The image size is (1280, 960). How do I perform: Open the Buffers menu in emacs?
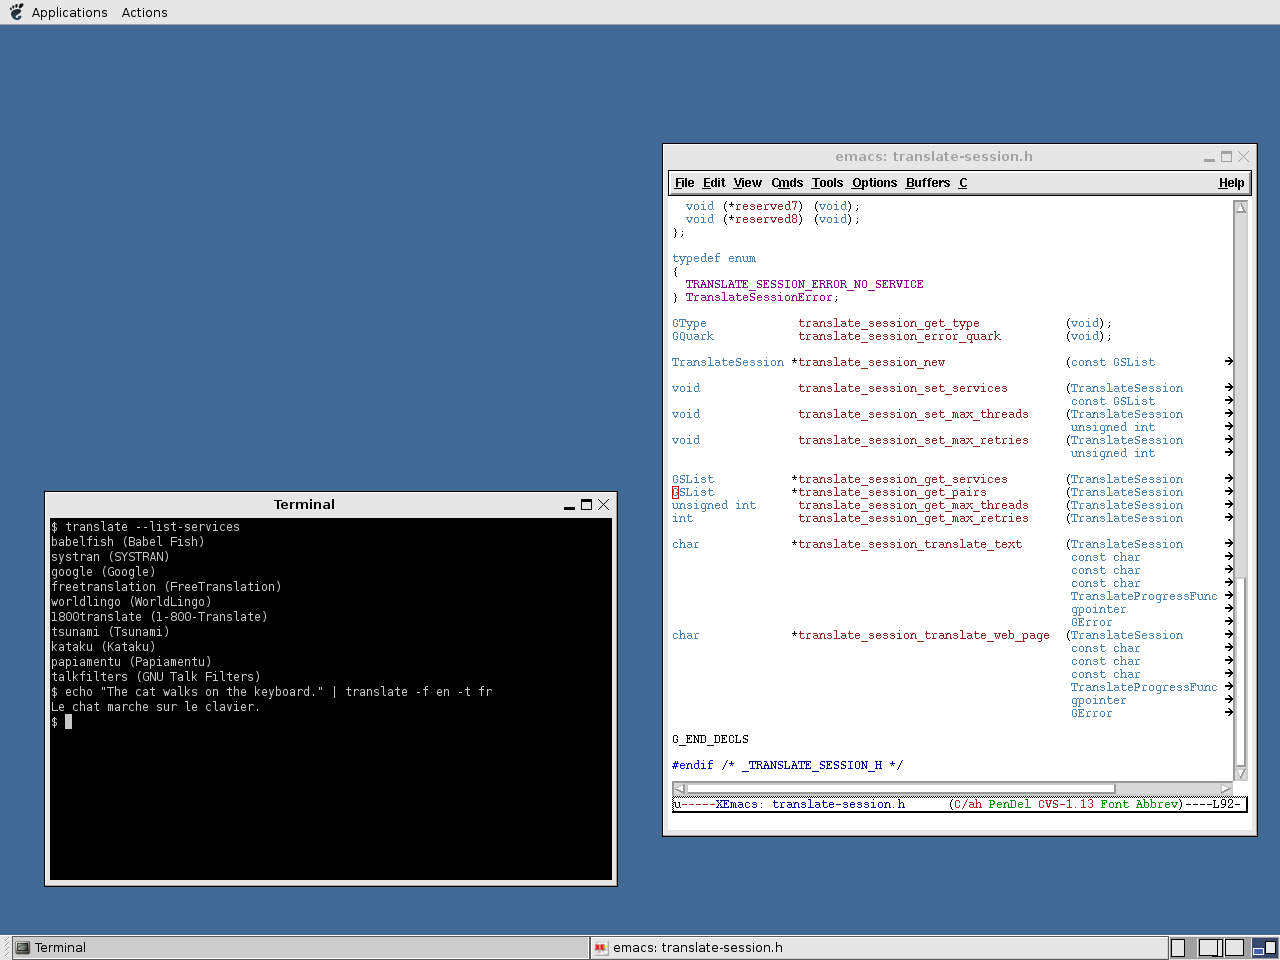pyautogui.click(x=927, y=183)
